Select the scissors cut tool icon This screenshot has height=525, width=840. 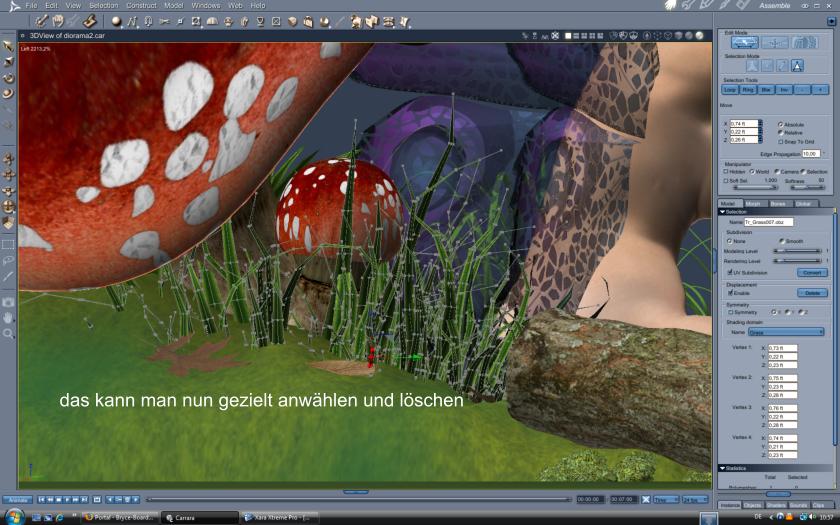164,21
